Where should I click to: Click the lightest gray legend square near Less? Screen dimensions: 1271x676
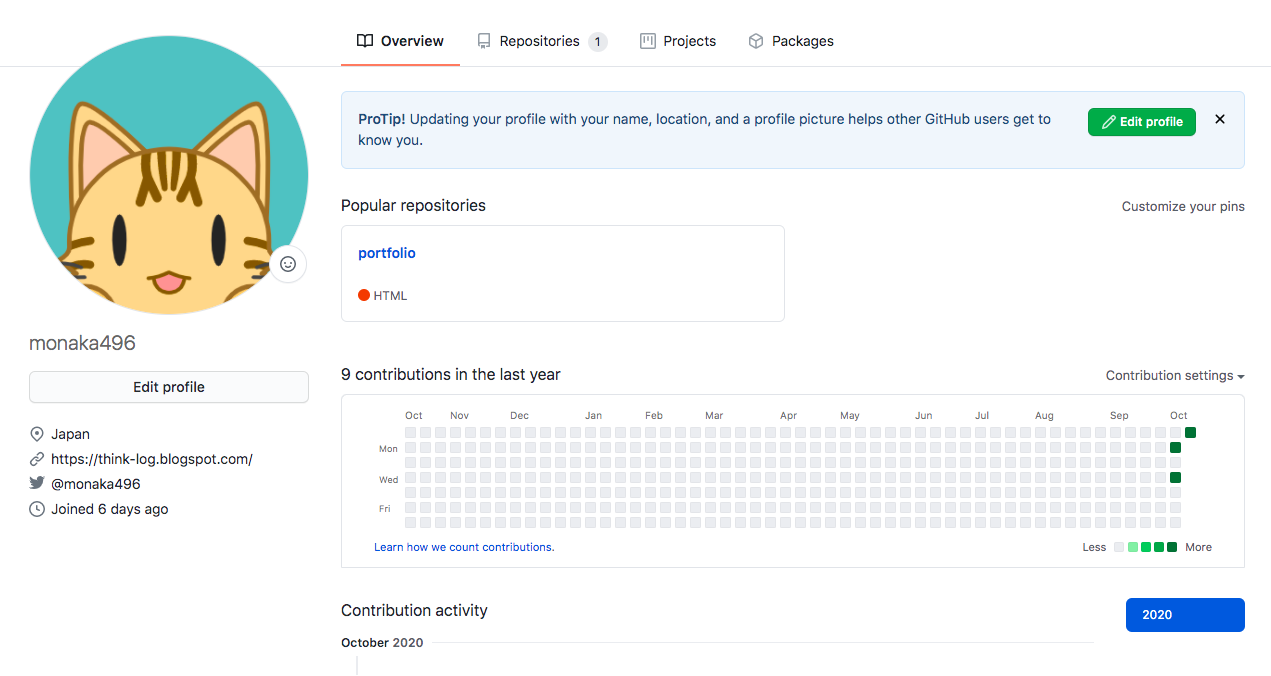(1119, 547)
